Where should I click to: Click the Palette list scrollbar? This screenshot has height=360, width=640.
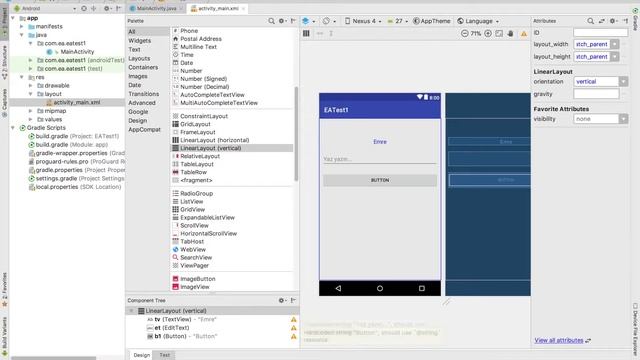(x=296, y=133)
